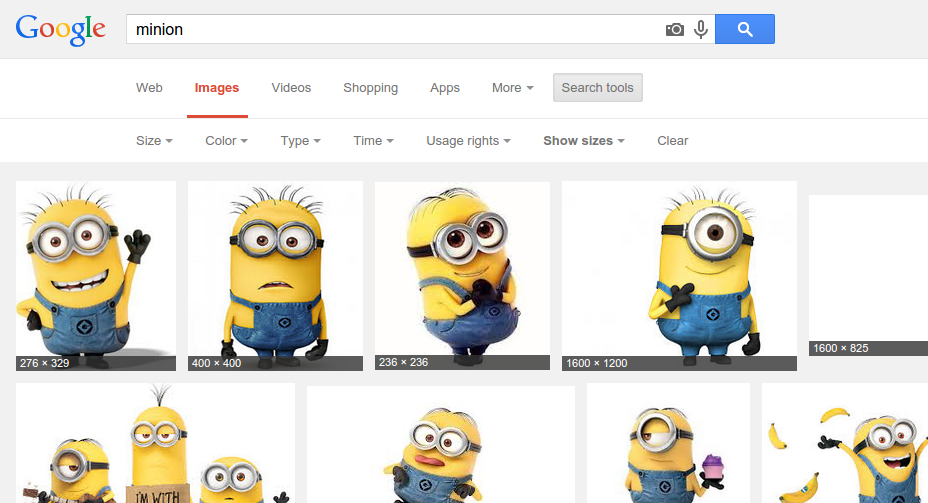This screenshot has width=928, height=503.
Task: Open the Color filter dropdown
Action: [x=227, y=141]
